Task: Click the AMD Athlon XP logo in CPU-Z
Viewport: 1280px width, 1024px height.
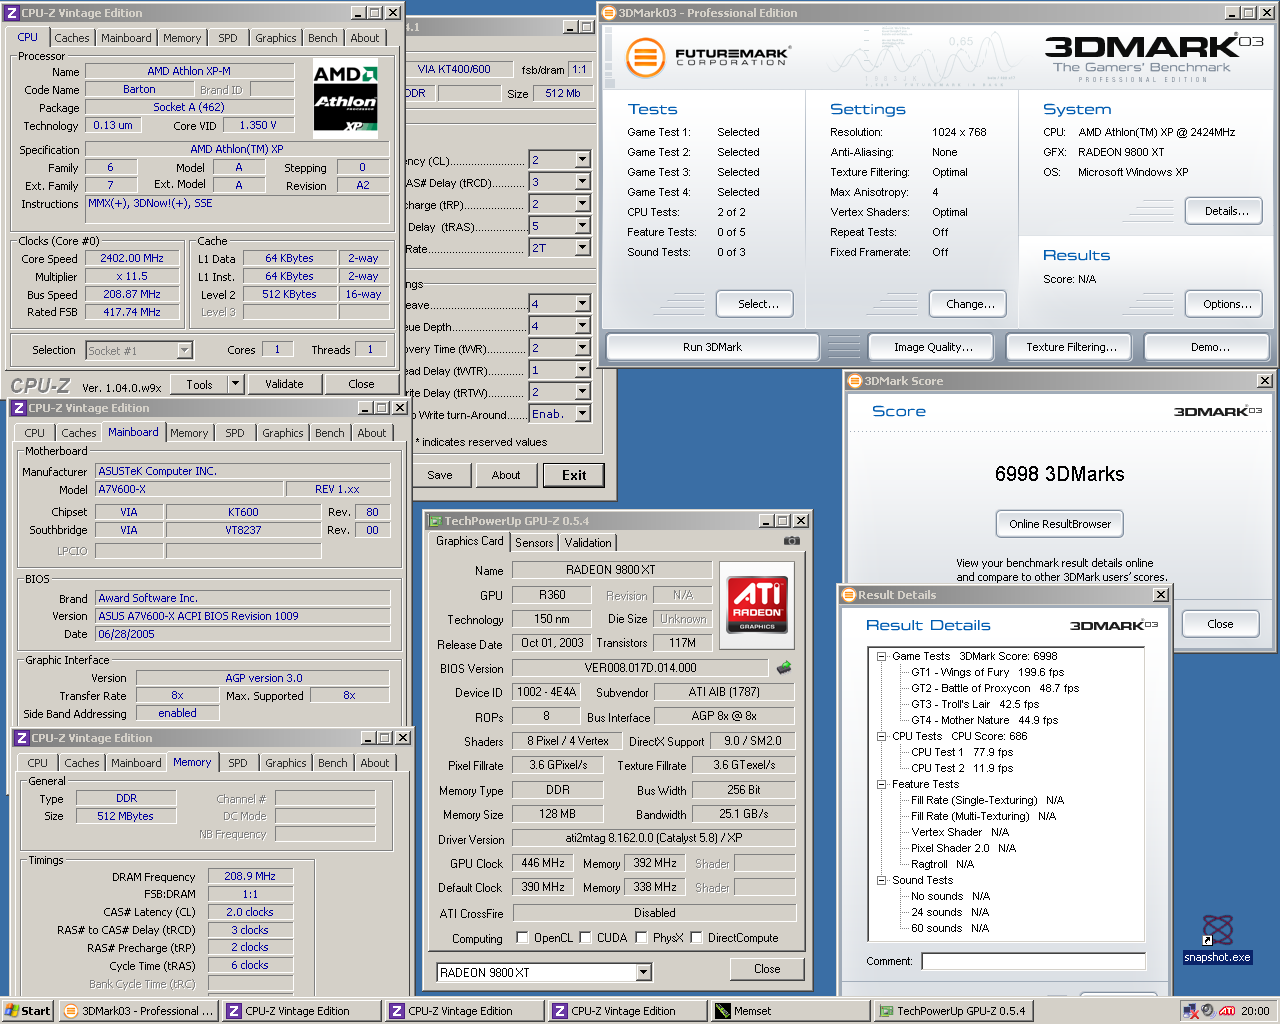Action: (x=346, y=98)
